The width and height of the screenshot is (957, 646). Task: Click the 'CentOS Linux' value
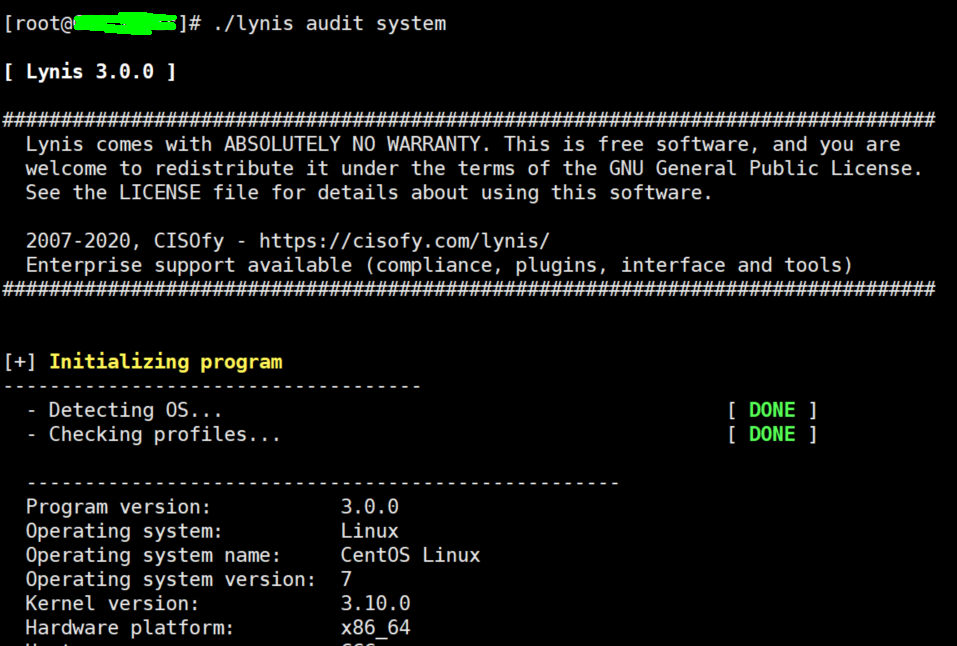tap(410, 556)
